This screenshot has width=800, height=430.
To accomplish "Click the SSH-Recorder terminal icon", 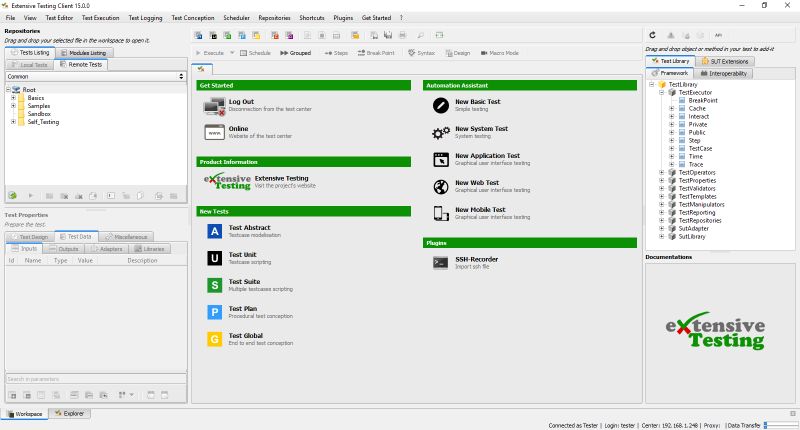I will (441, 262).
